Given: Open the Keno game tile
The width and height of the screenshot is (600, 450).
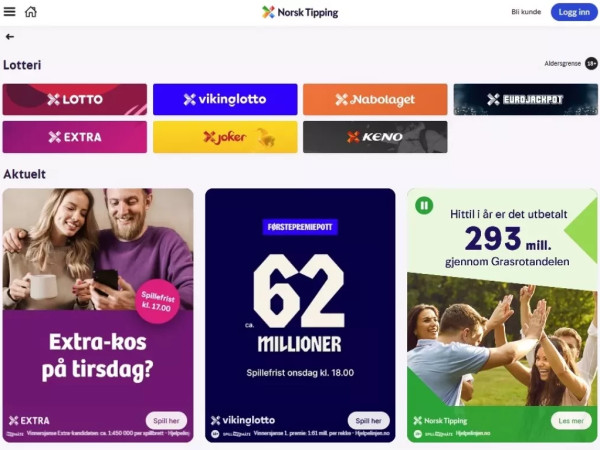Looking at the screenshot, I should pyautogui.click(x=375, y=137).
